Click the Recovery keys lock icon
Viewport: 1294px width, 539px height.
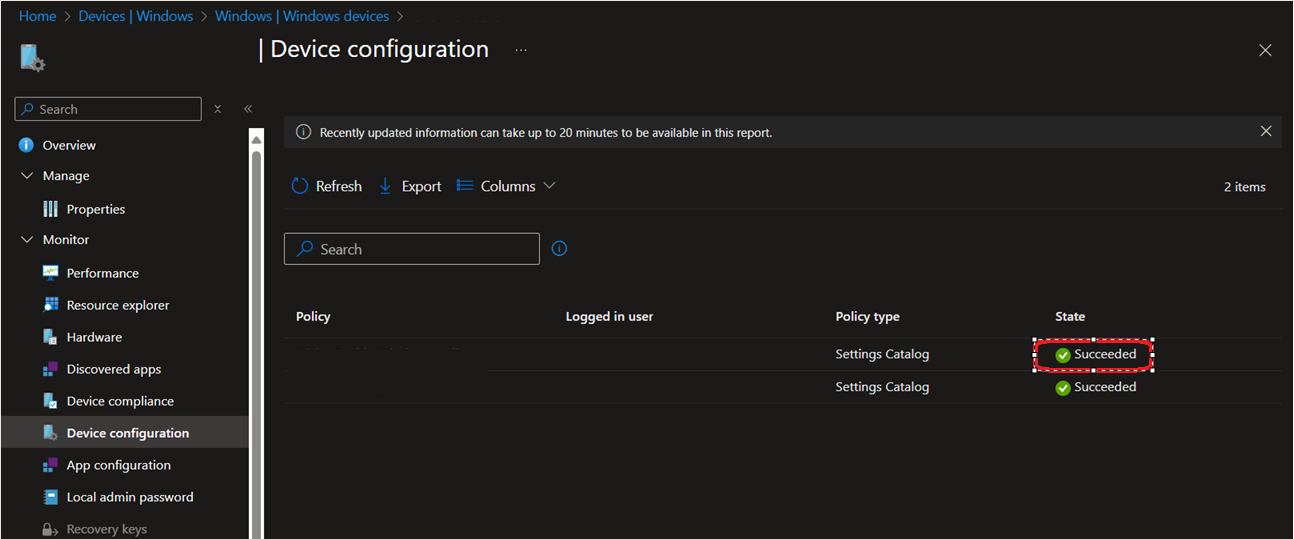coord(51,529)
